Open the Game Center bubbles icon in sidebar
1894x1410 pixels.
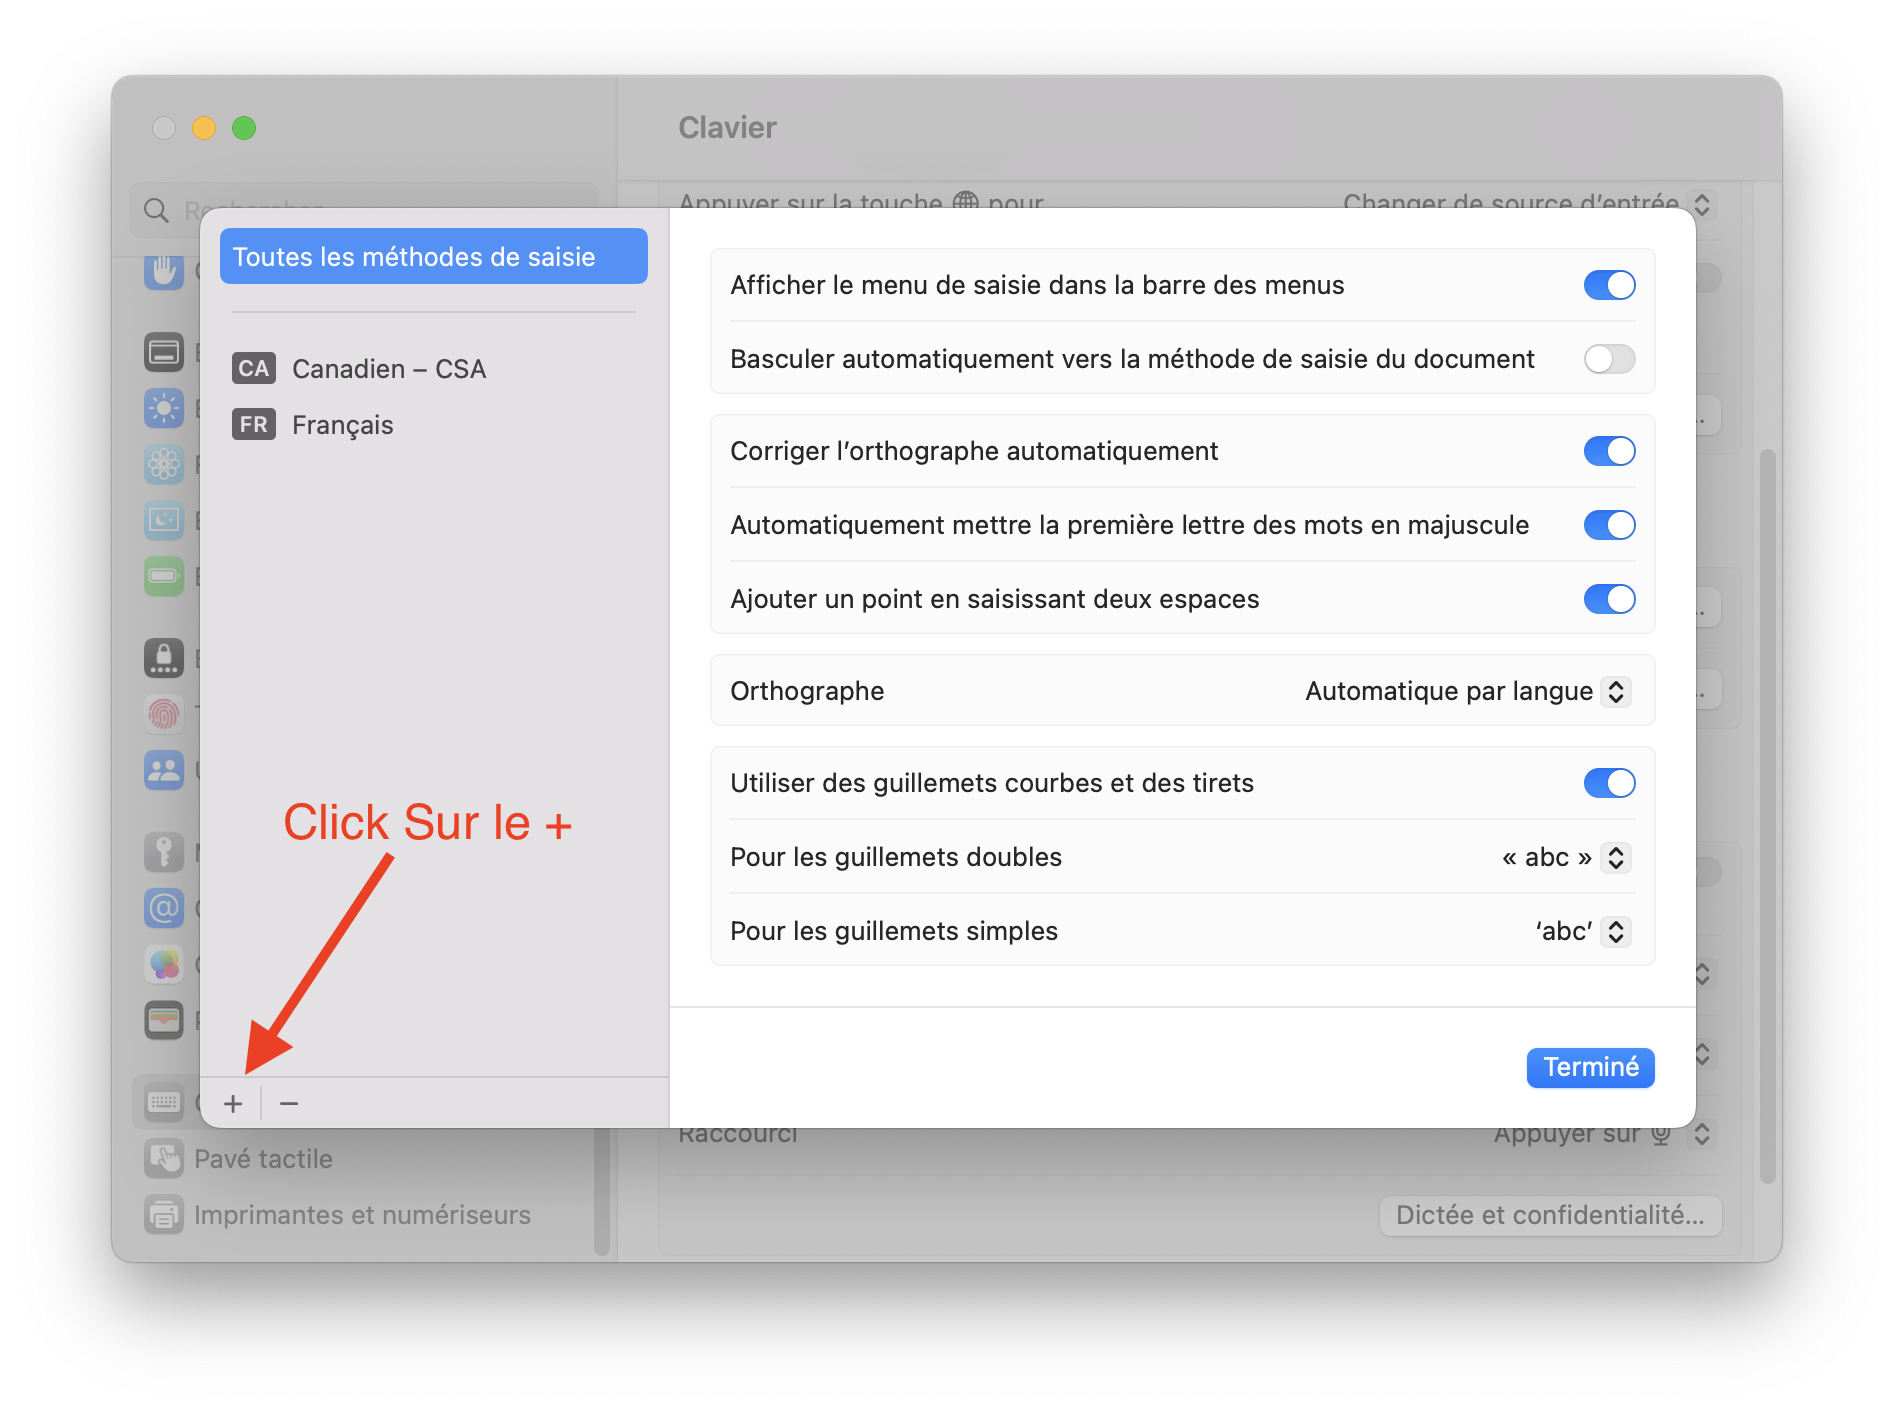[x=164, y=964]
